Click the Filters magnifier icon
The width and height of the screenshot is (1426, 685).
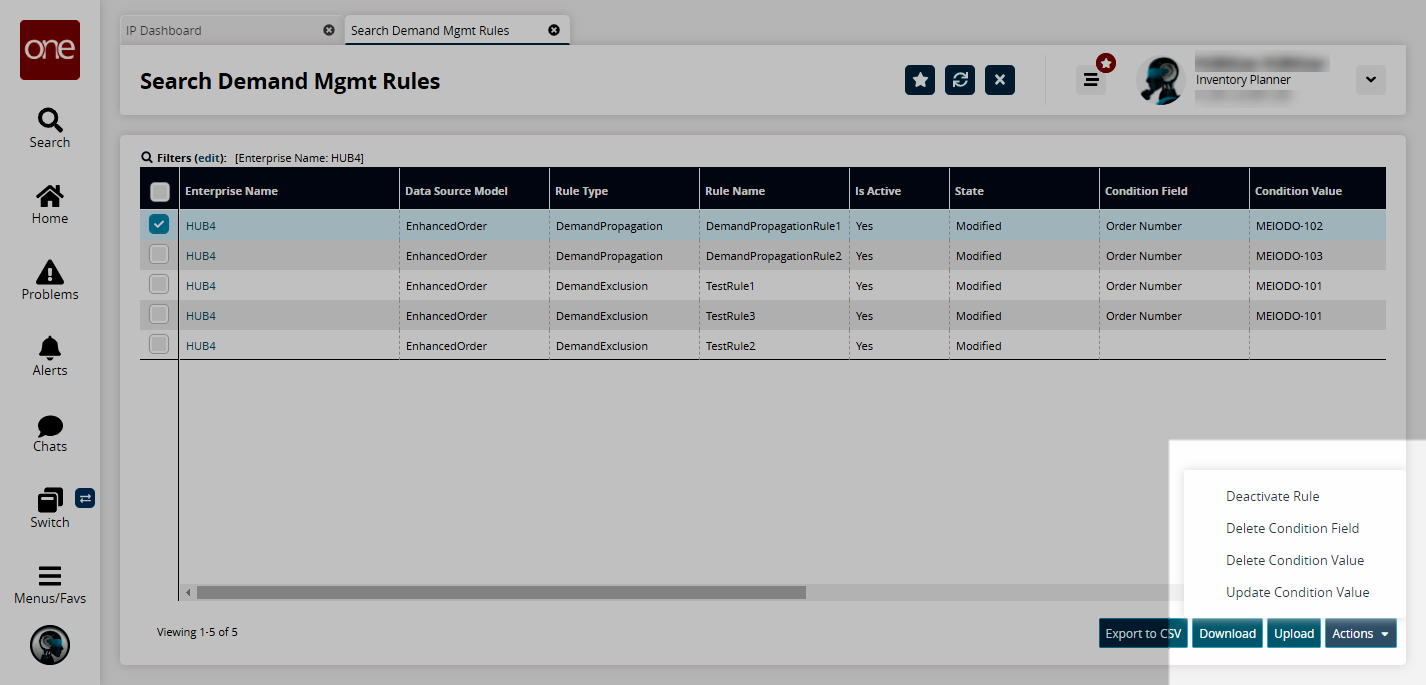147,158
